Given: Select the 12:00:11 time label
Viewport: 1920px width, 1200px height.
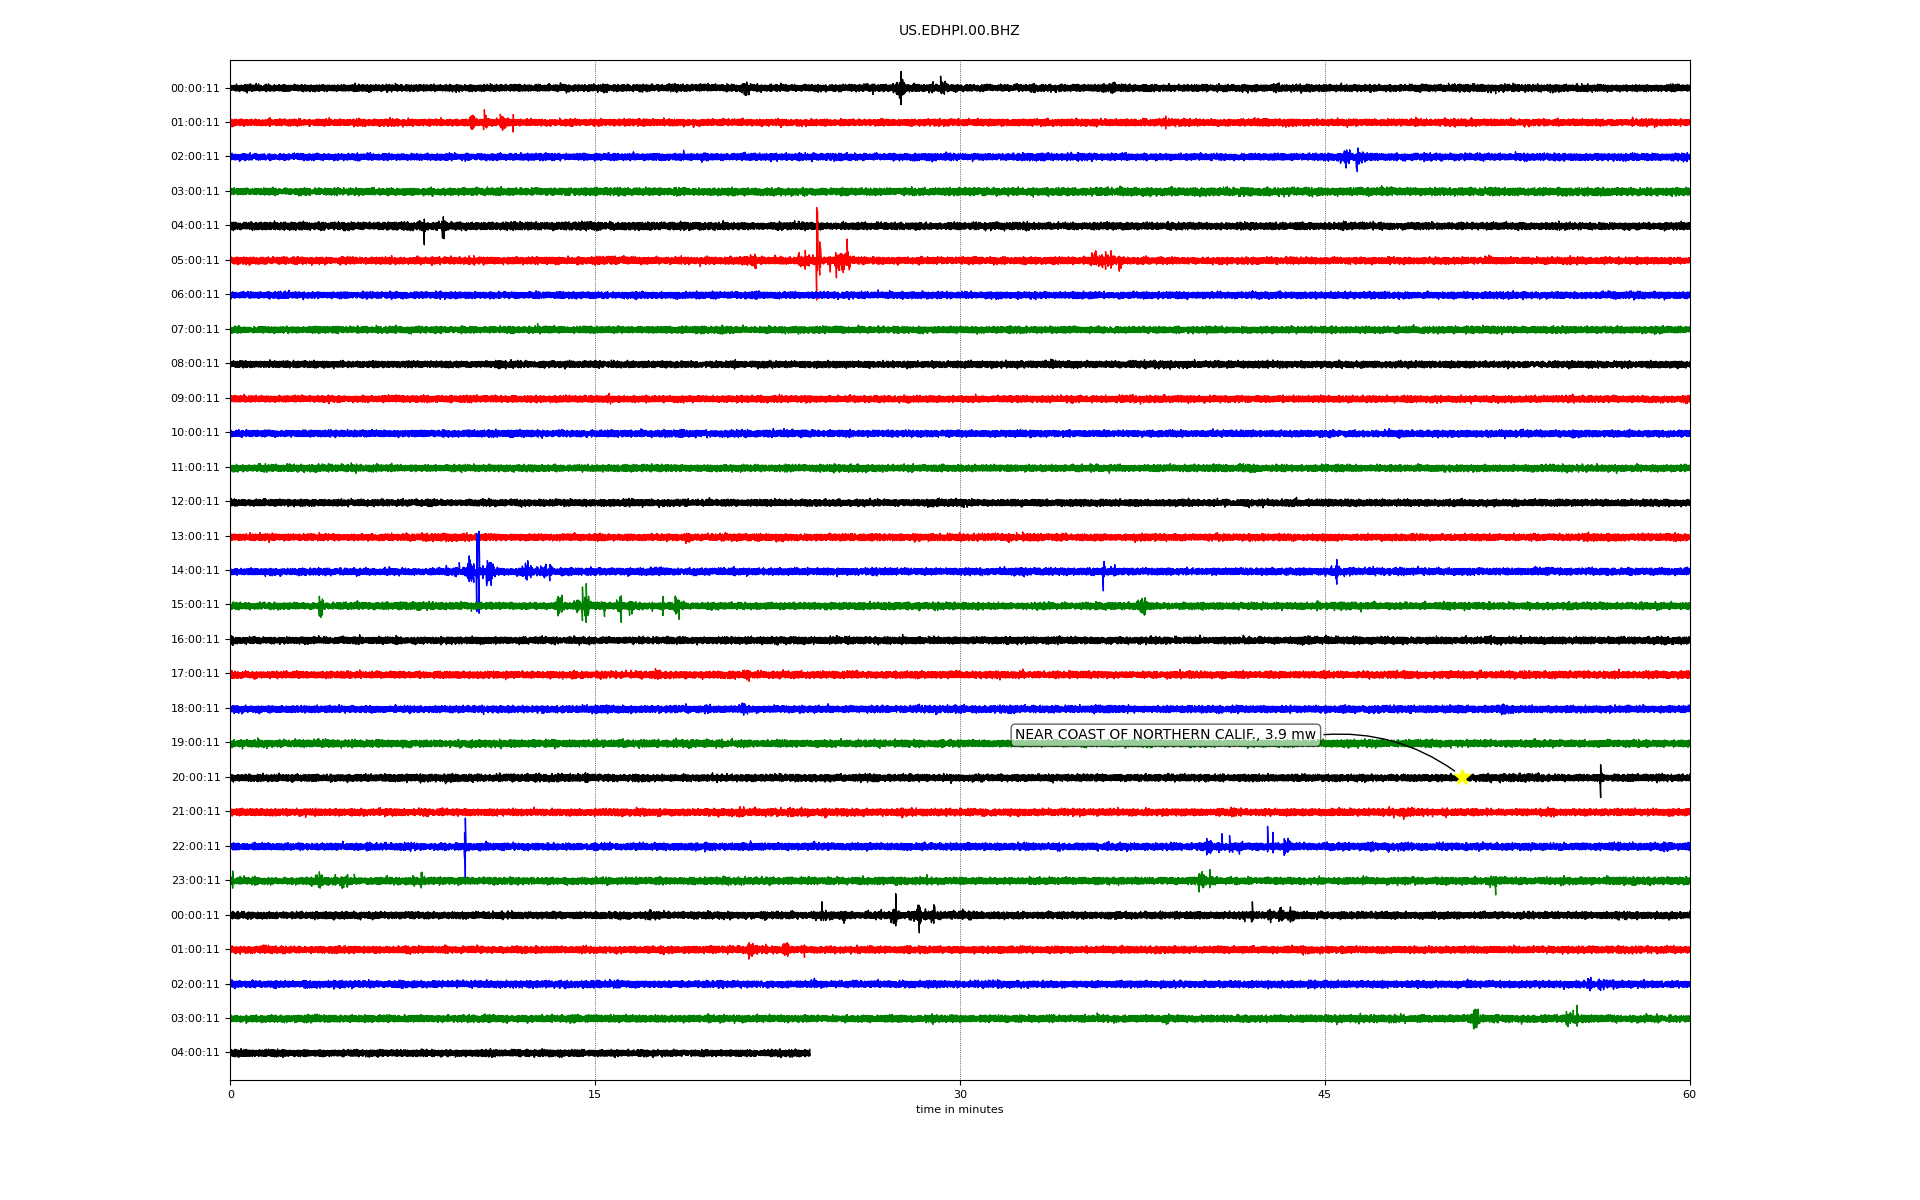Looking at the screenshot, I should pyautogui.click(x=195, y=502).
